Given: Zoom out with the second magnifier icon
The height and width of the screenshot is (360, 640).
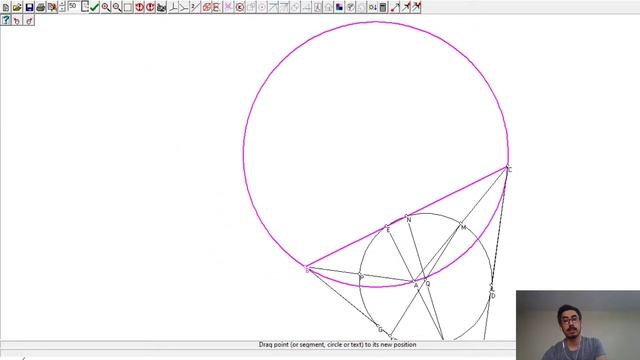Looking at the screenshot, I should tap(117, 7).
